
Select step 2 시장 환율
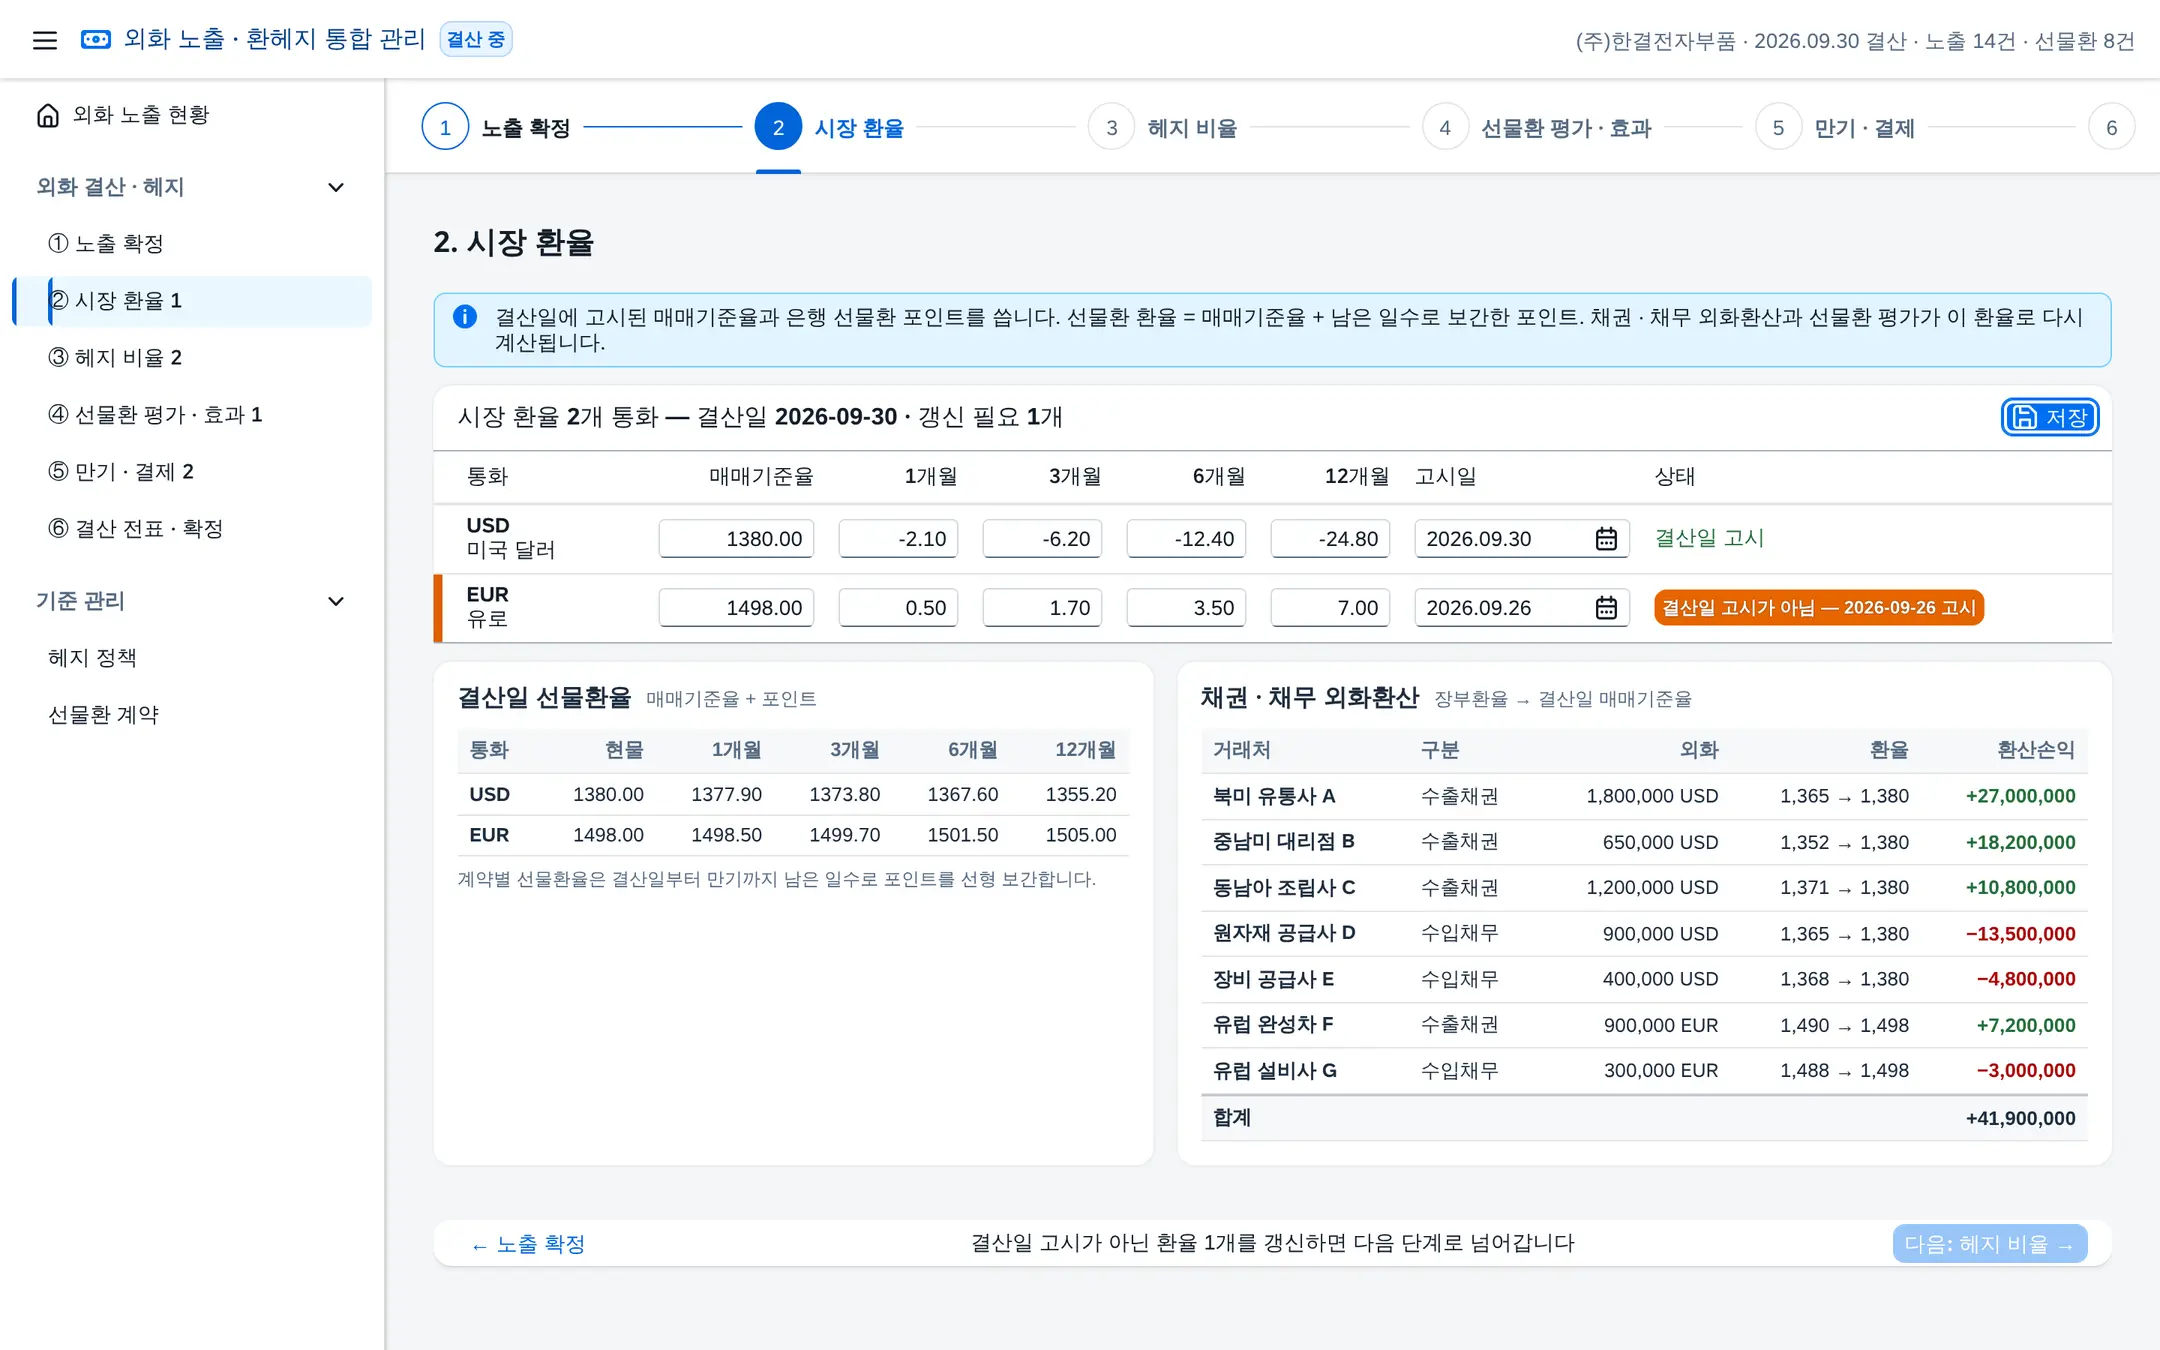coord(830,127)
